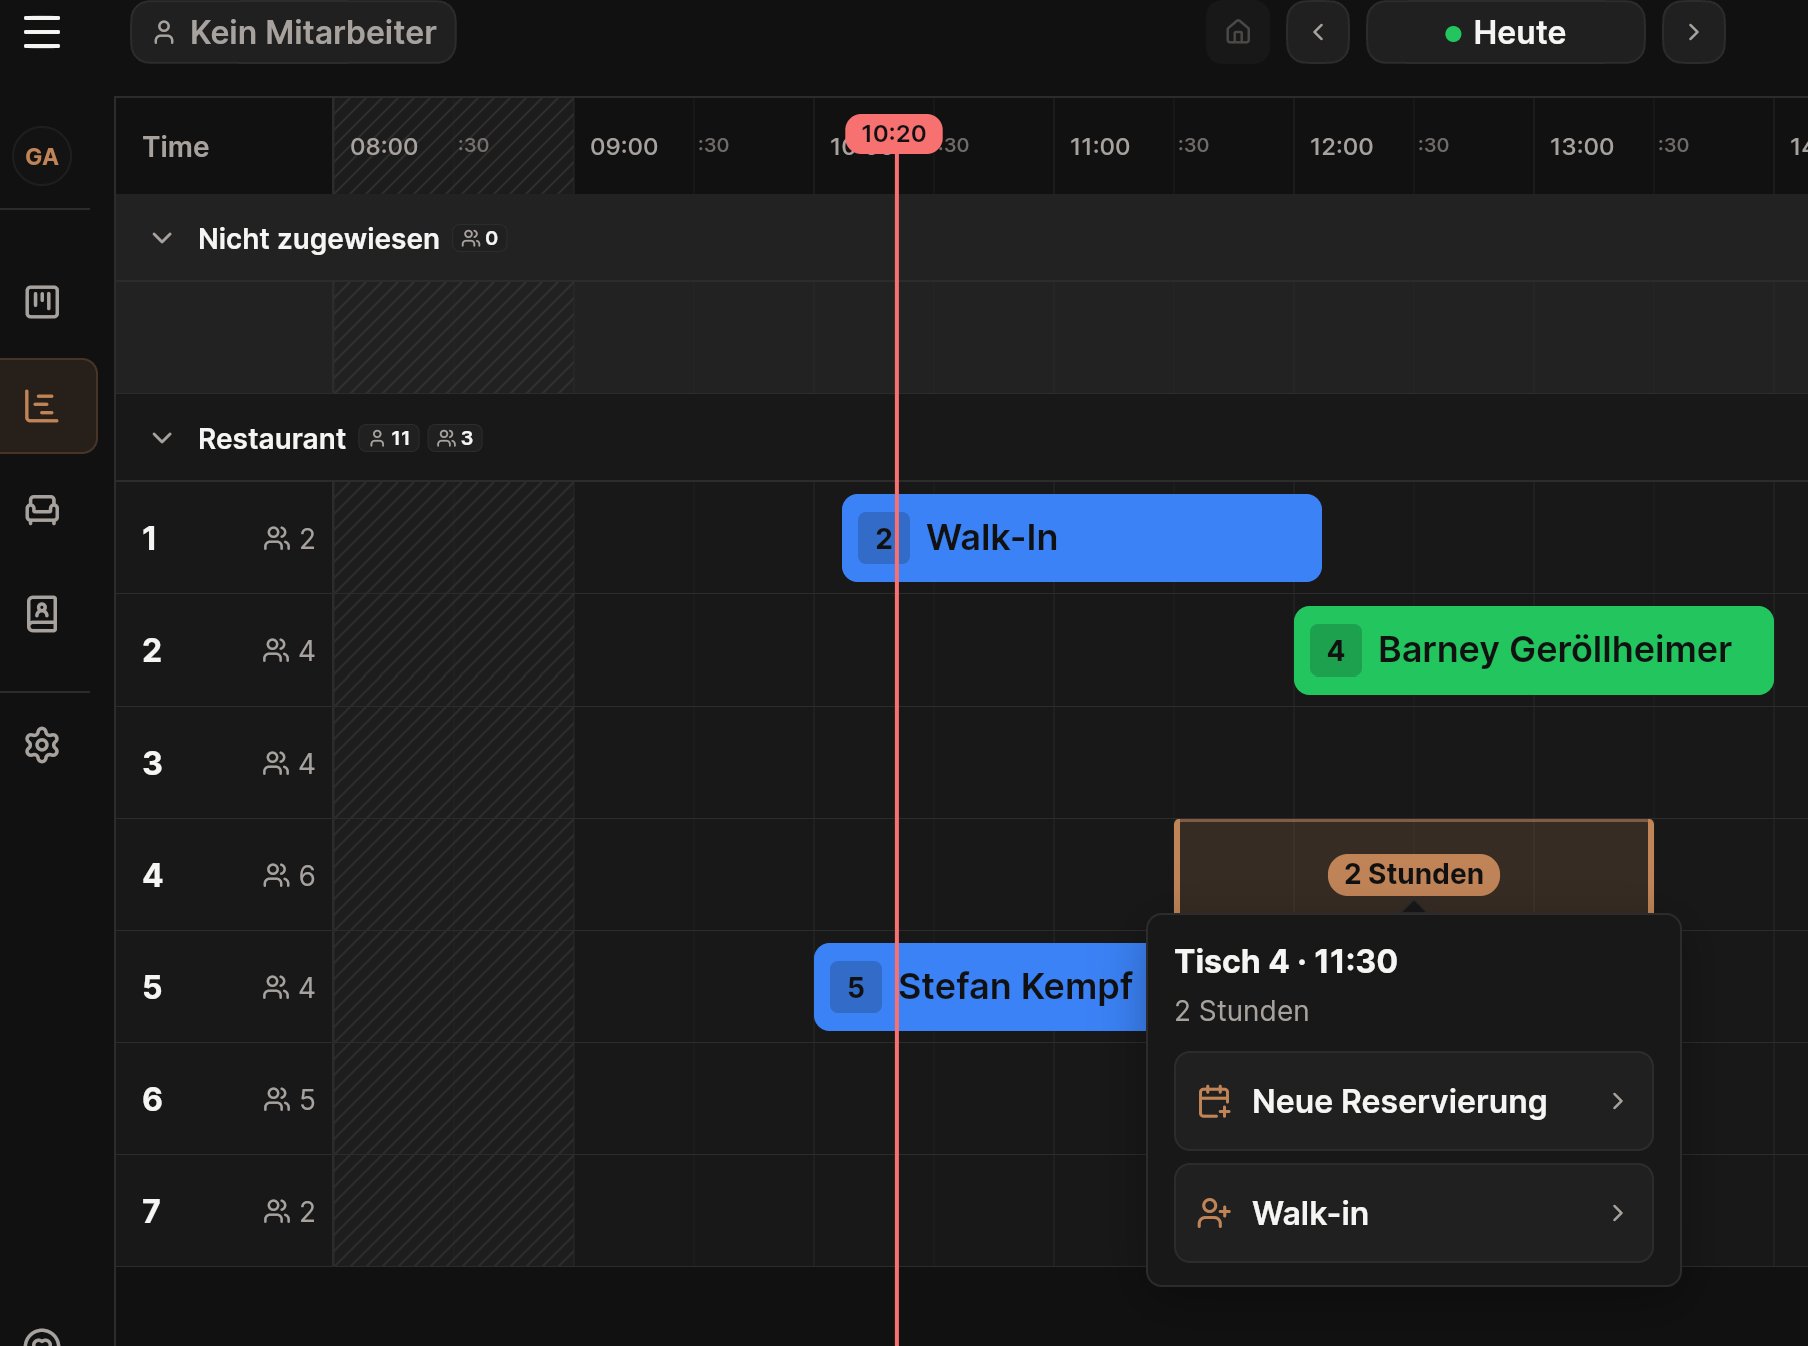Open settings gear in sidebar
The width and height of the screenshot is (1808, 1346).
click(x=42, y=745)
